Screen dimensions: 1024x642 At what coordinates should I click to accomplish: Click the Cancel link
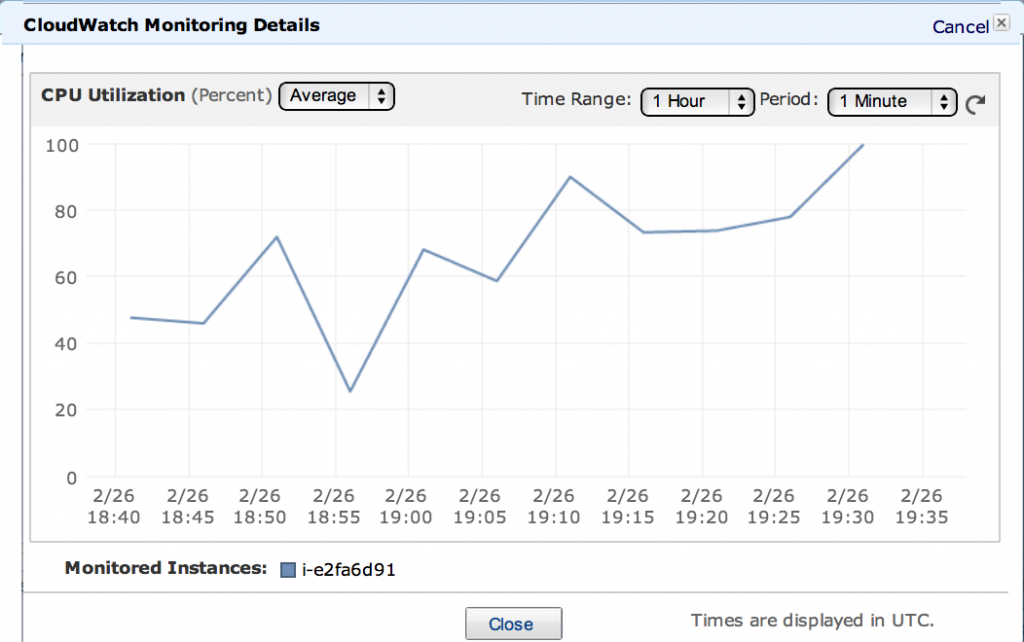960,27
